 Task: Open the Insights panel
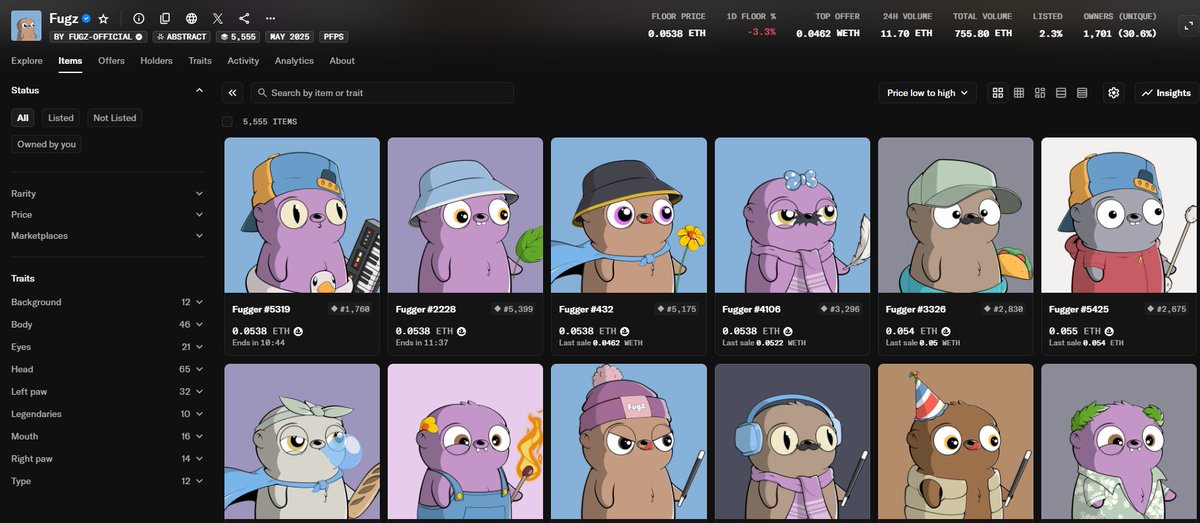click(x=1166, y=93)
